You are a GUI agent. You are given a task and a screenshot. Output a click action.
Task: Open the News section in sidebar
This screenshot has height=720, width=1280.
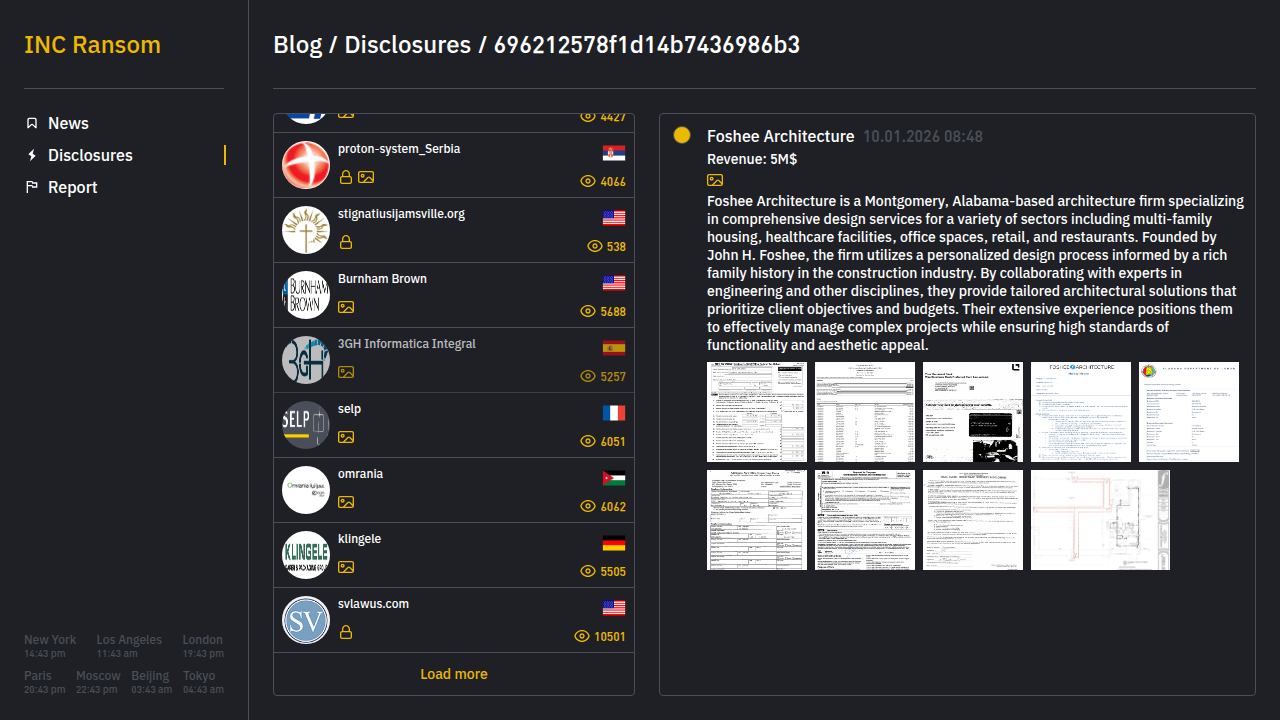pos(68,123)
